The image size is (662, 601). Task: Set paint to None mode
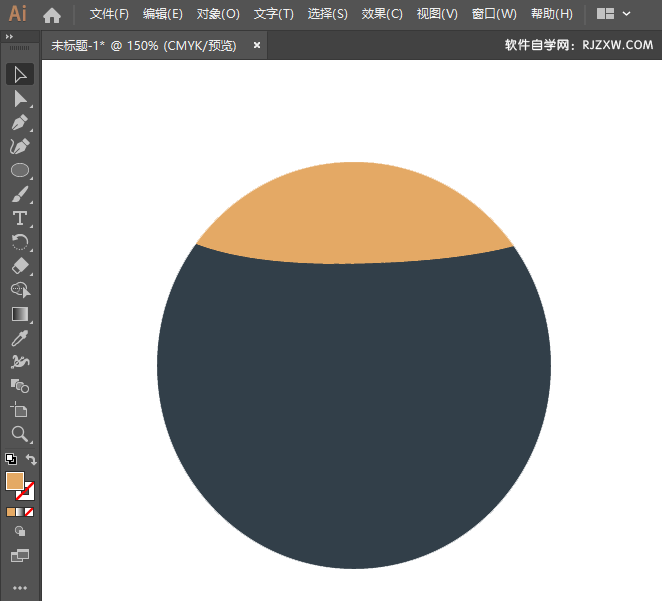point(30,512)
